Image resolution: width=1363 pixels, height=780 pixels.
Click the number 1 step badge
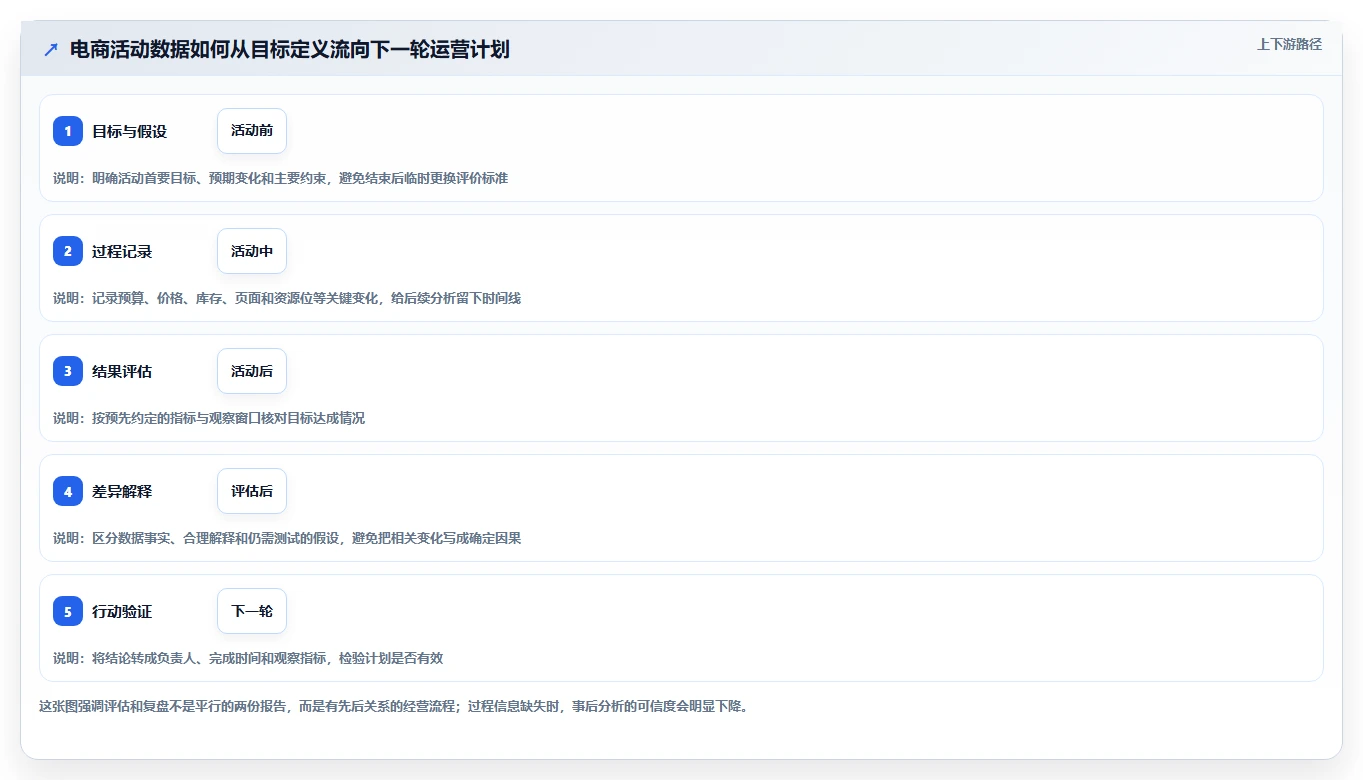68,131
